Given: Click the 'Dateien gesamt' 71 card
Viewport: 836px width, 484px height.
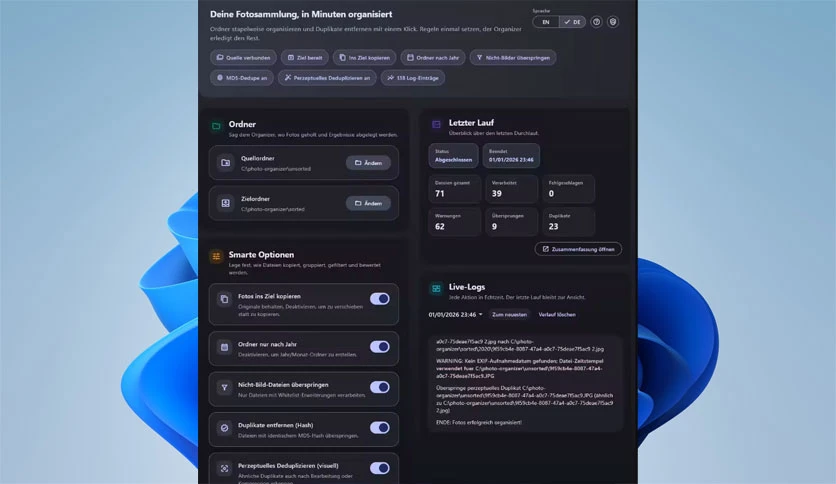Looking at the screenshot, I should [454, 189].
